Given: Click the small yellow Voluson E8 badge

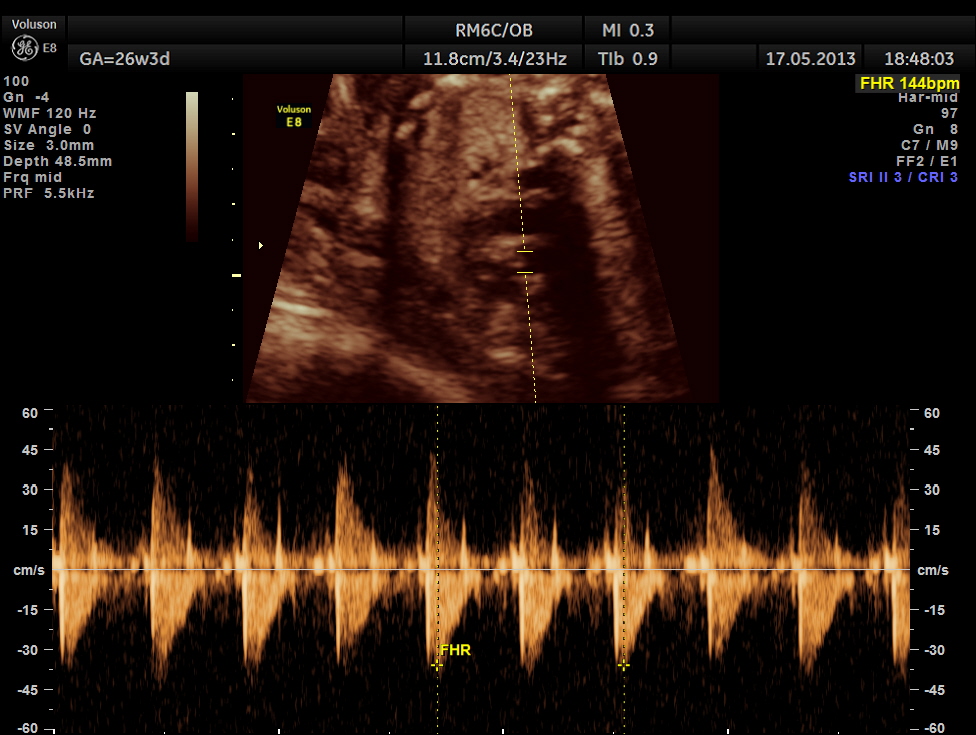Looking at the screenshot, I should click(296, 115).
